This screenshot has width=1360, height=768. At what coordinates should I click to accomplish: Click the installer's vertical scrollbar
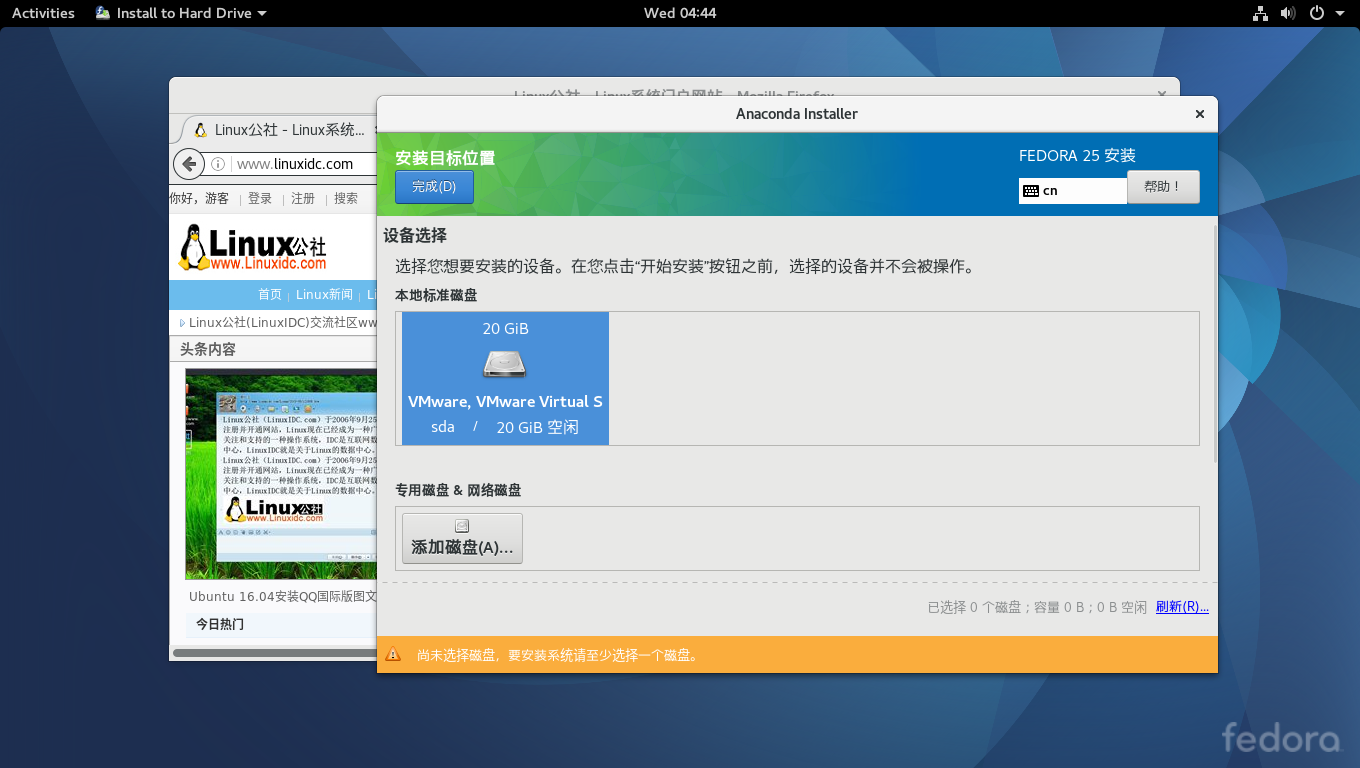point(1215,344)
